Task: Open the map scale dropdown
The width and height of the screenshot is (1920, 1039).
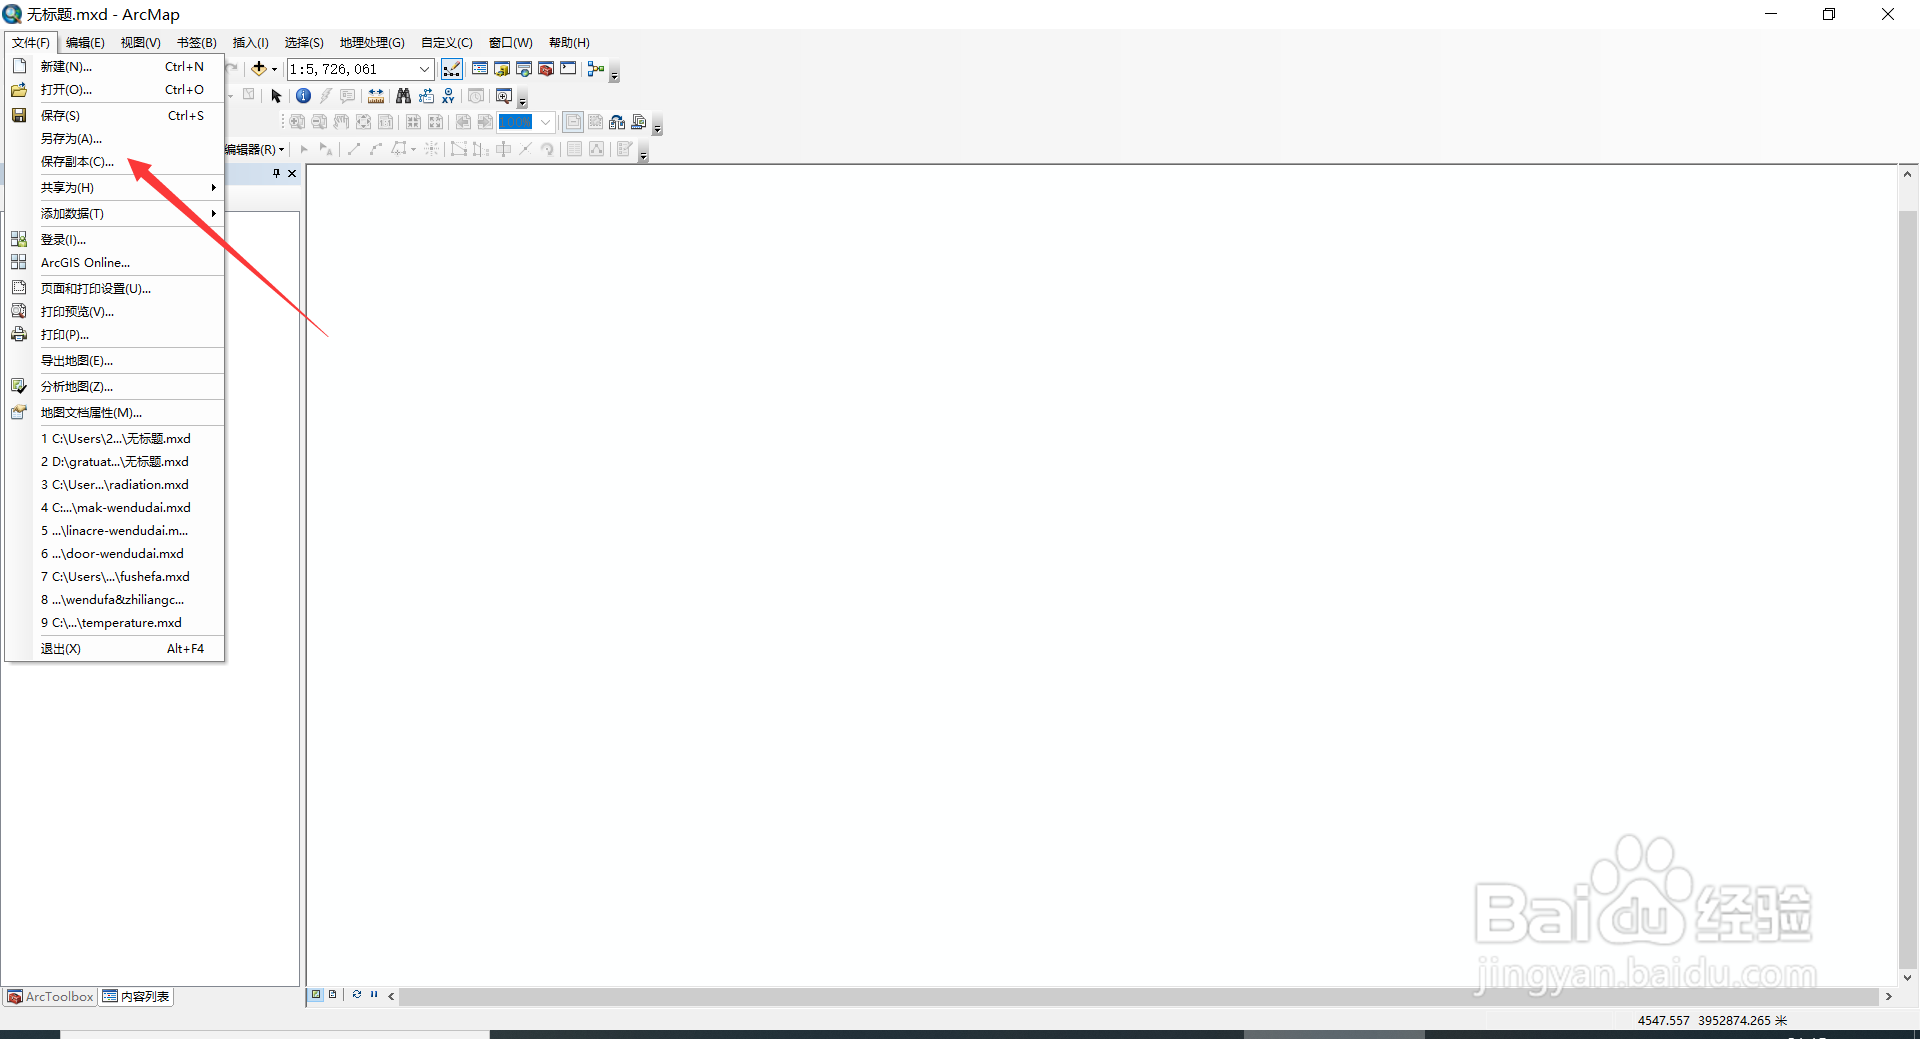Action: [x=424, y=68]
